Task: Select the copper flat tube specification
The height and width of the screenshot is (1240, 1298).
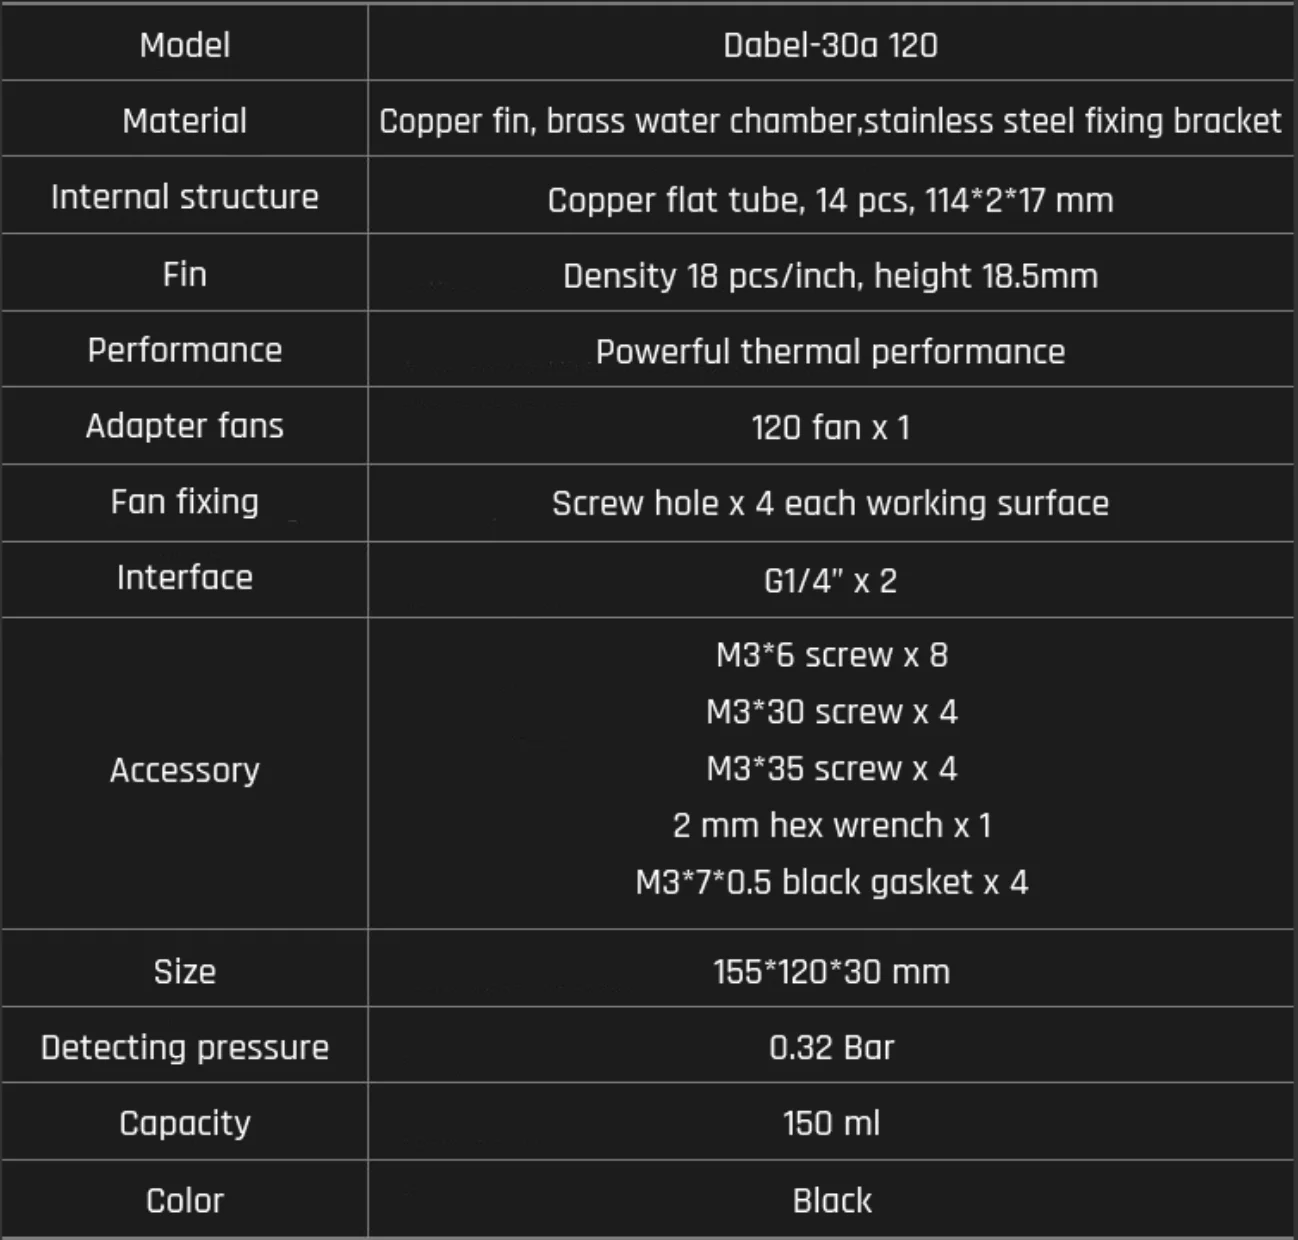Action: pos(830,200)
